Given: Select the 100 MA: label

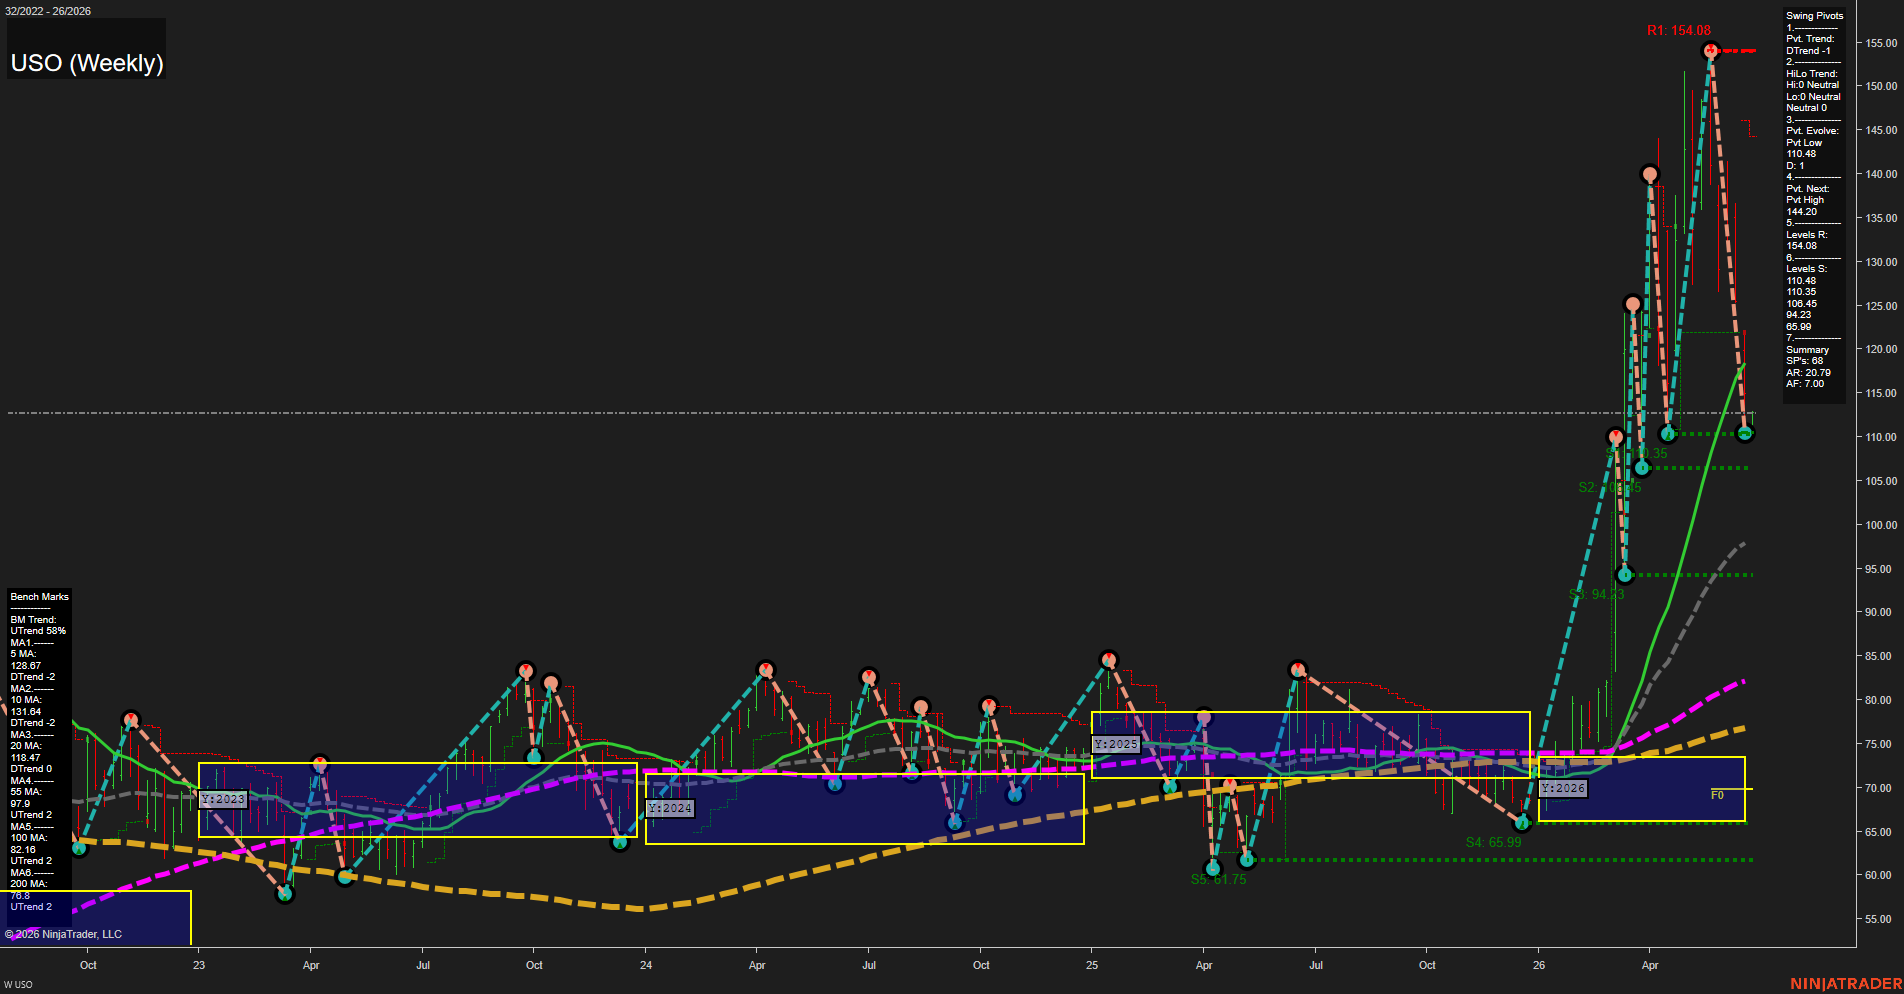Looking at the screenshot, I should click(x=28, y=838).
